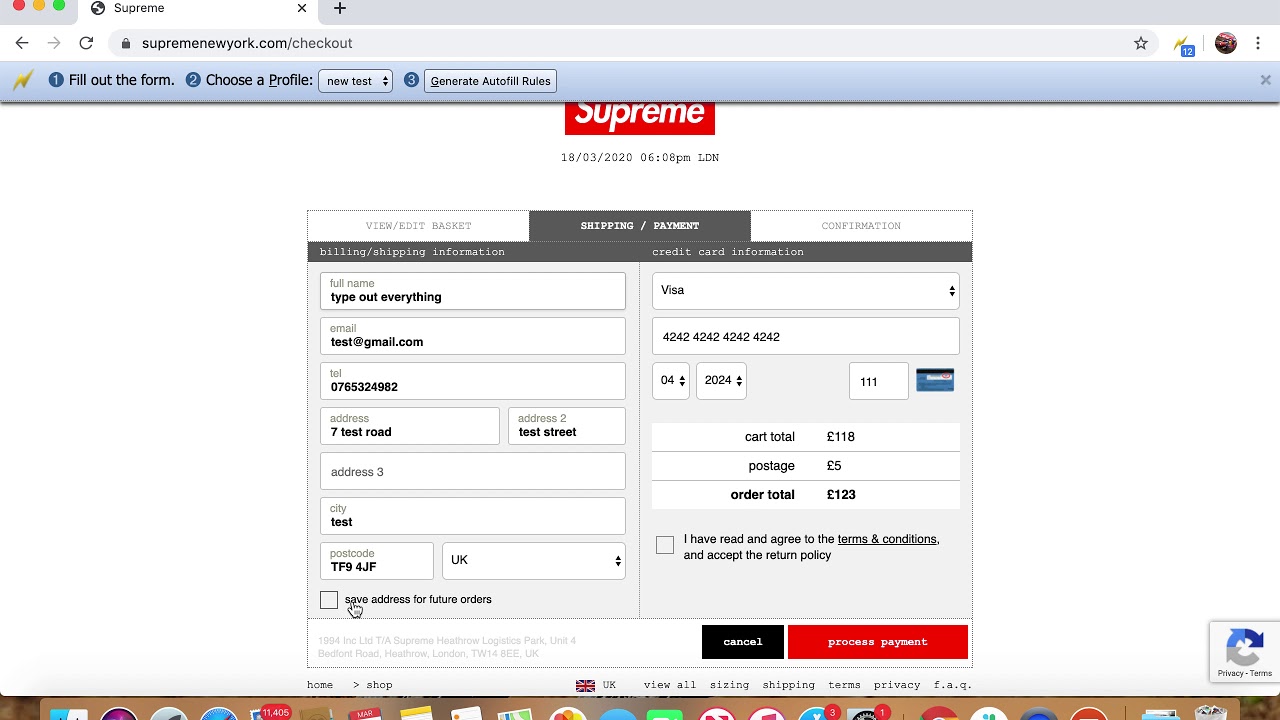Tick save address for future orders

[x=329, y=600]
